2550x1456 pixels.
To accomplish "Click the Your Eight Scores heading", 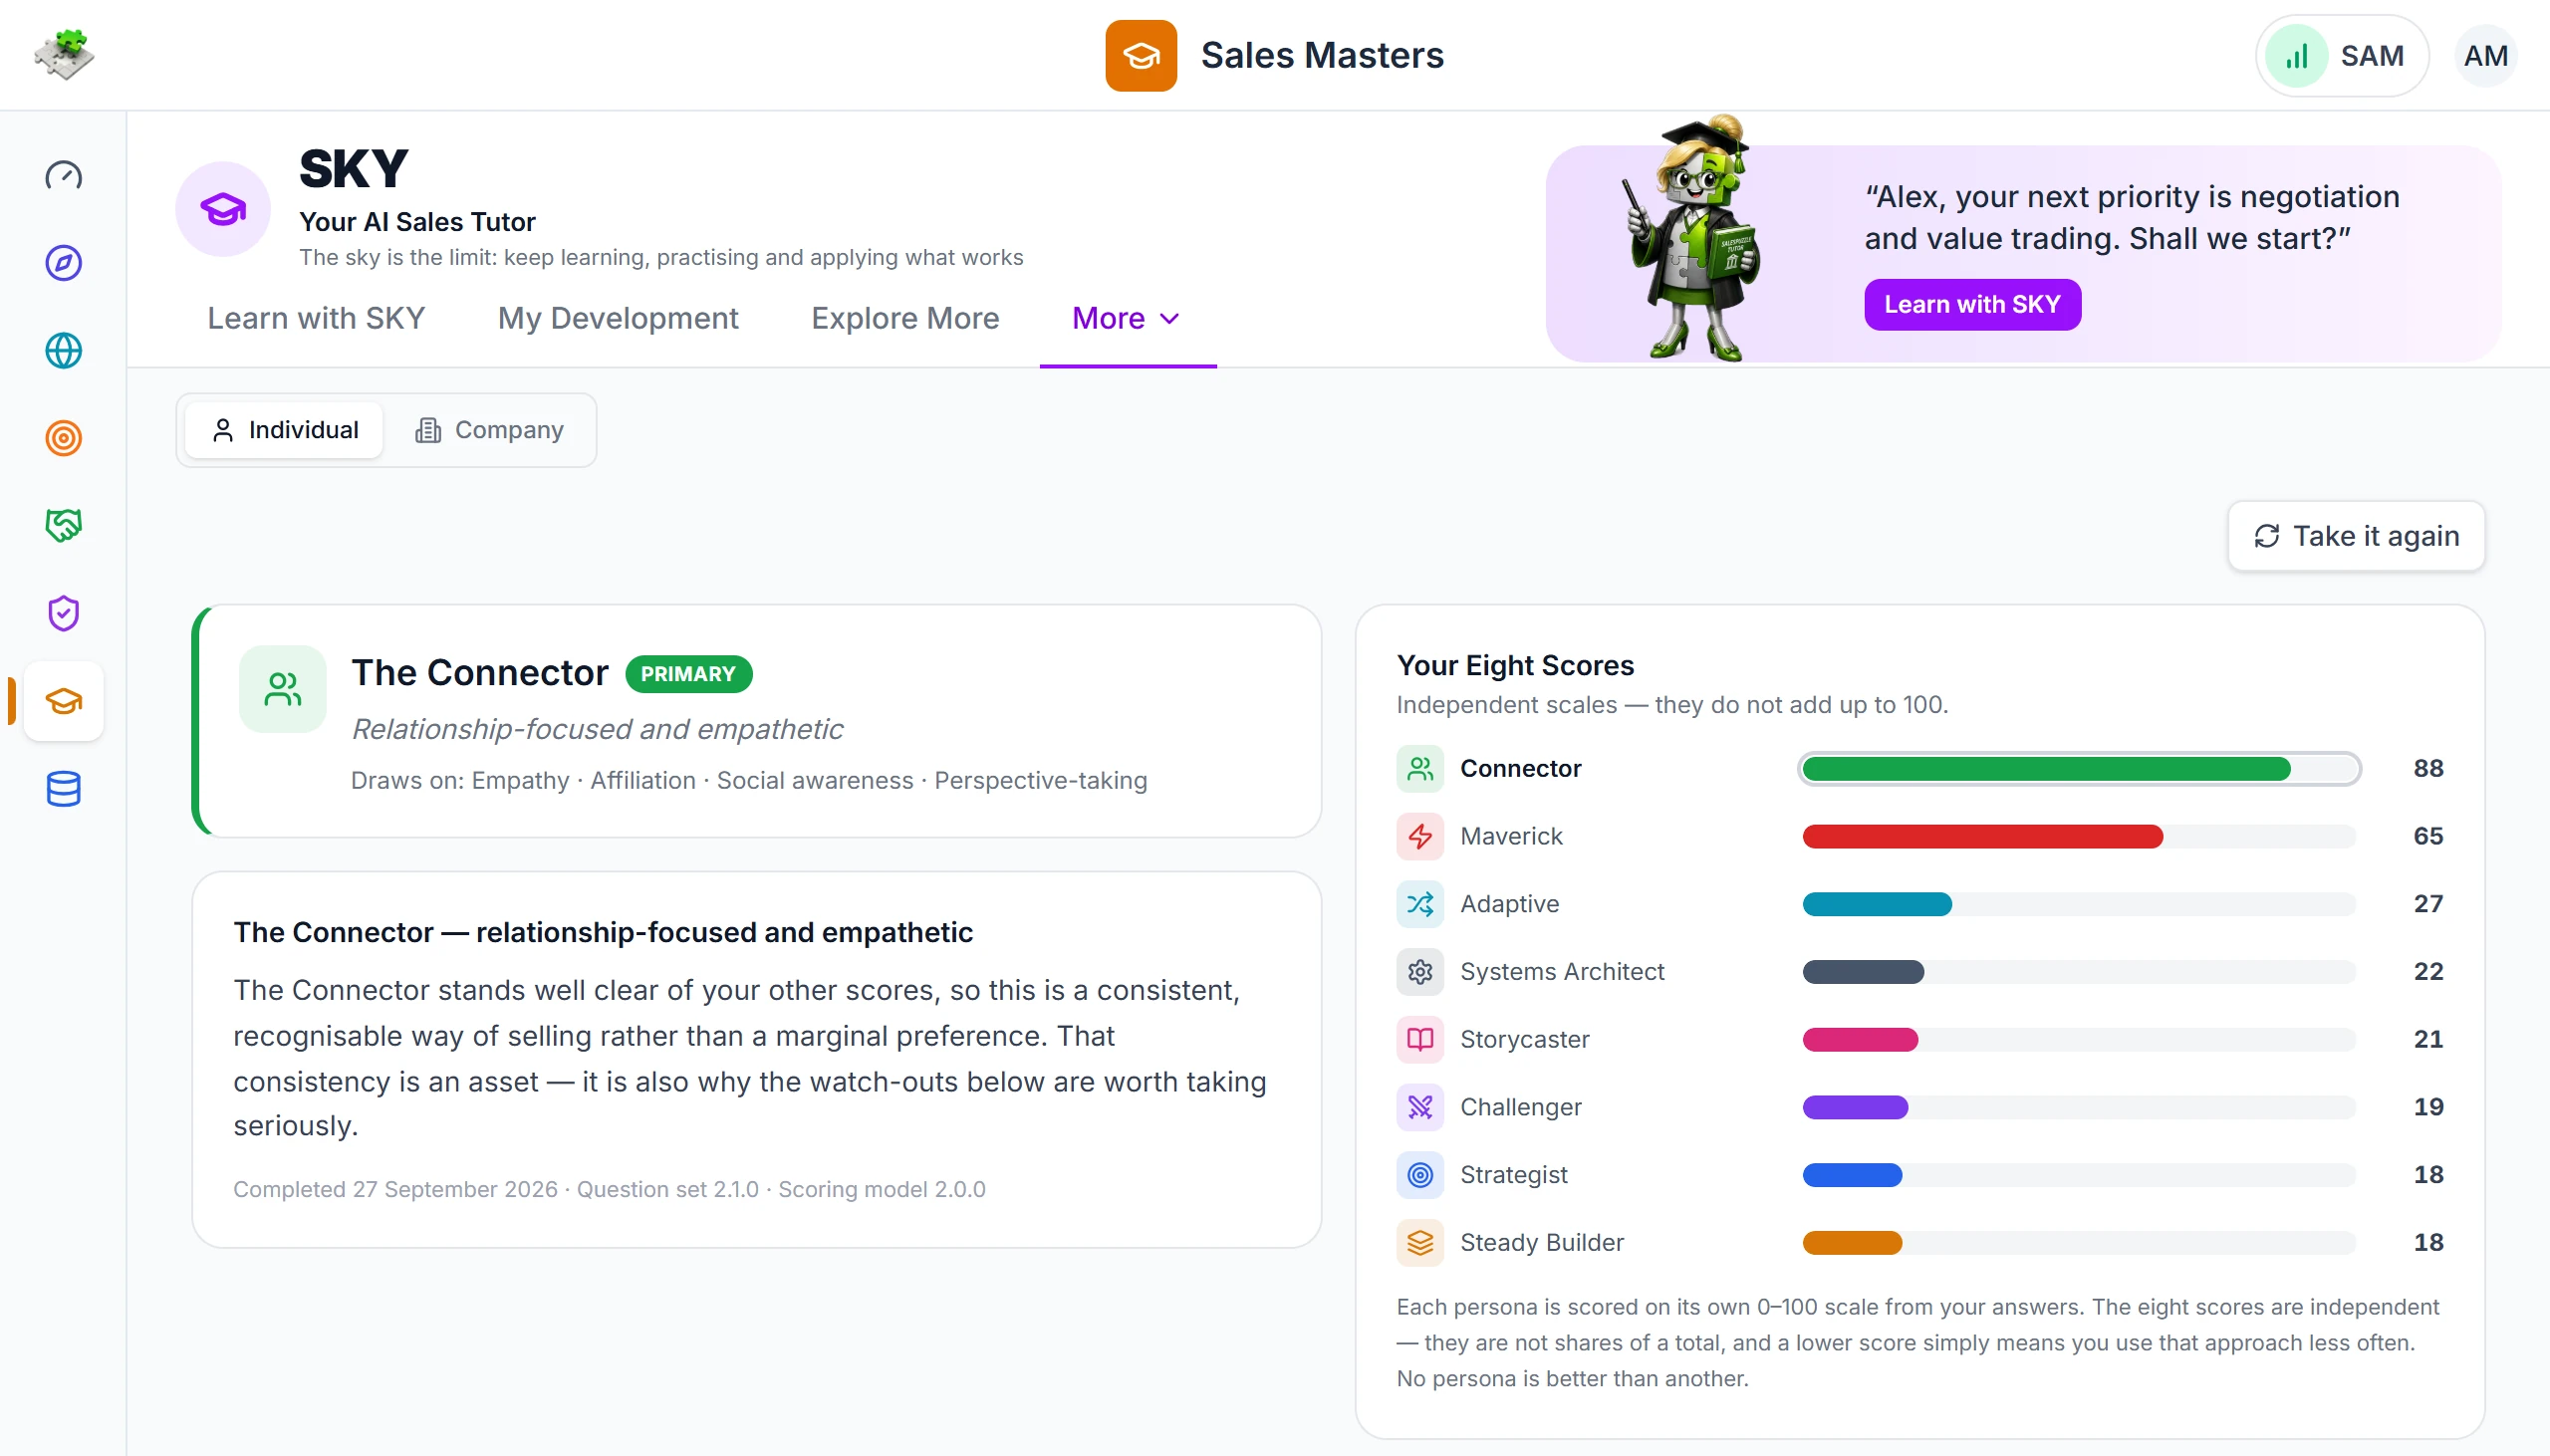I will pyautogui.click(x=1515, y=665).
